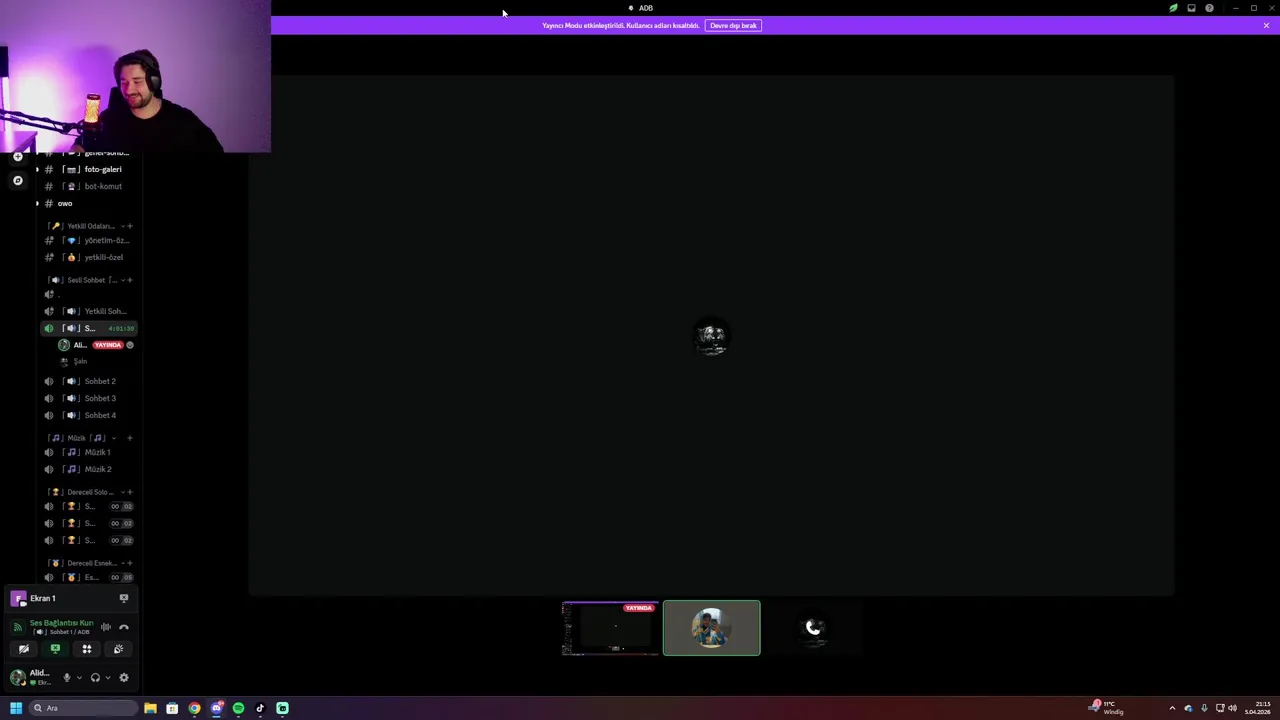1280x720 pixels.
Task: Open the discover servers compass icon
Action: (18, 181)
